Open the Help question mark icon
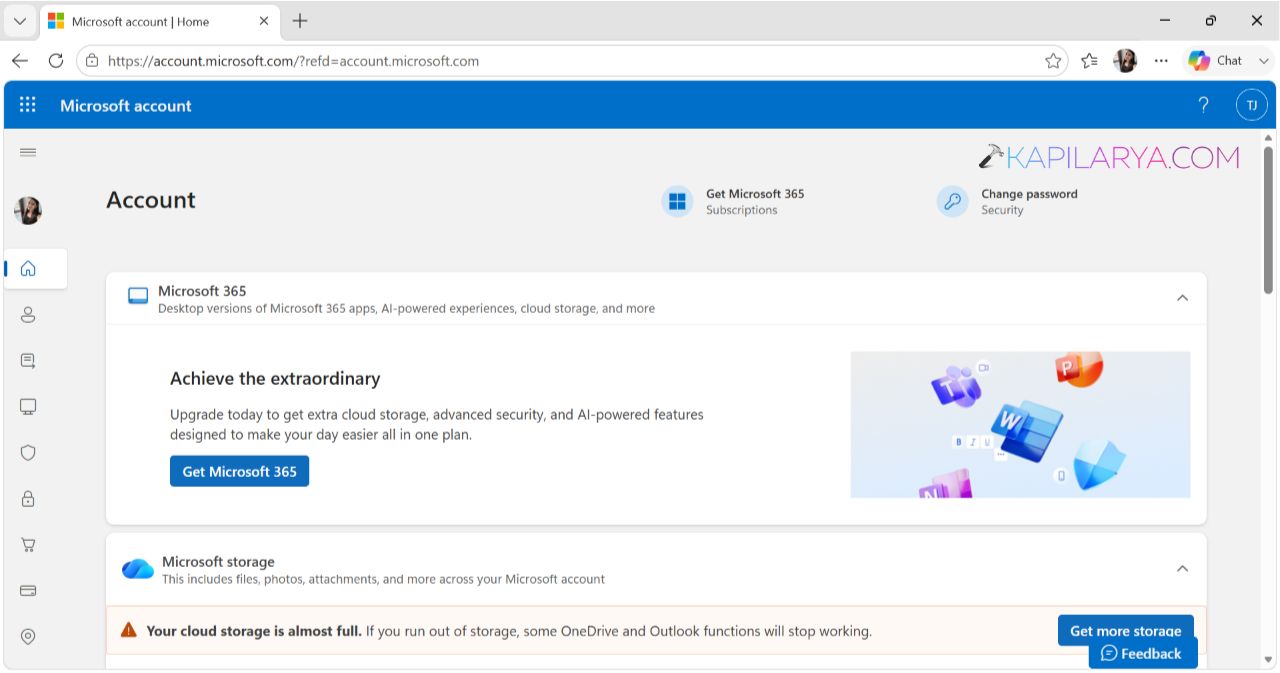The height and width of the screenshot is (673, 1280). [x=1204, y=105]
